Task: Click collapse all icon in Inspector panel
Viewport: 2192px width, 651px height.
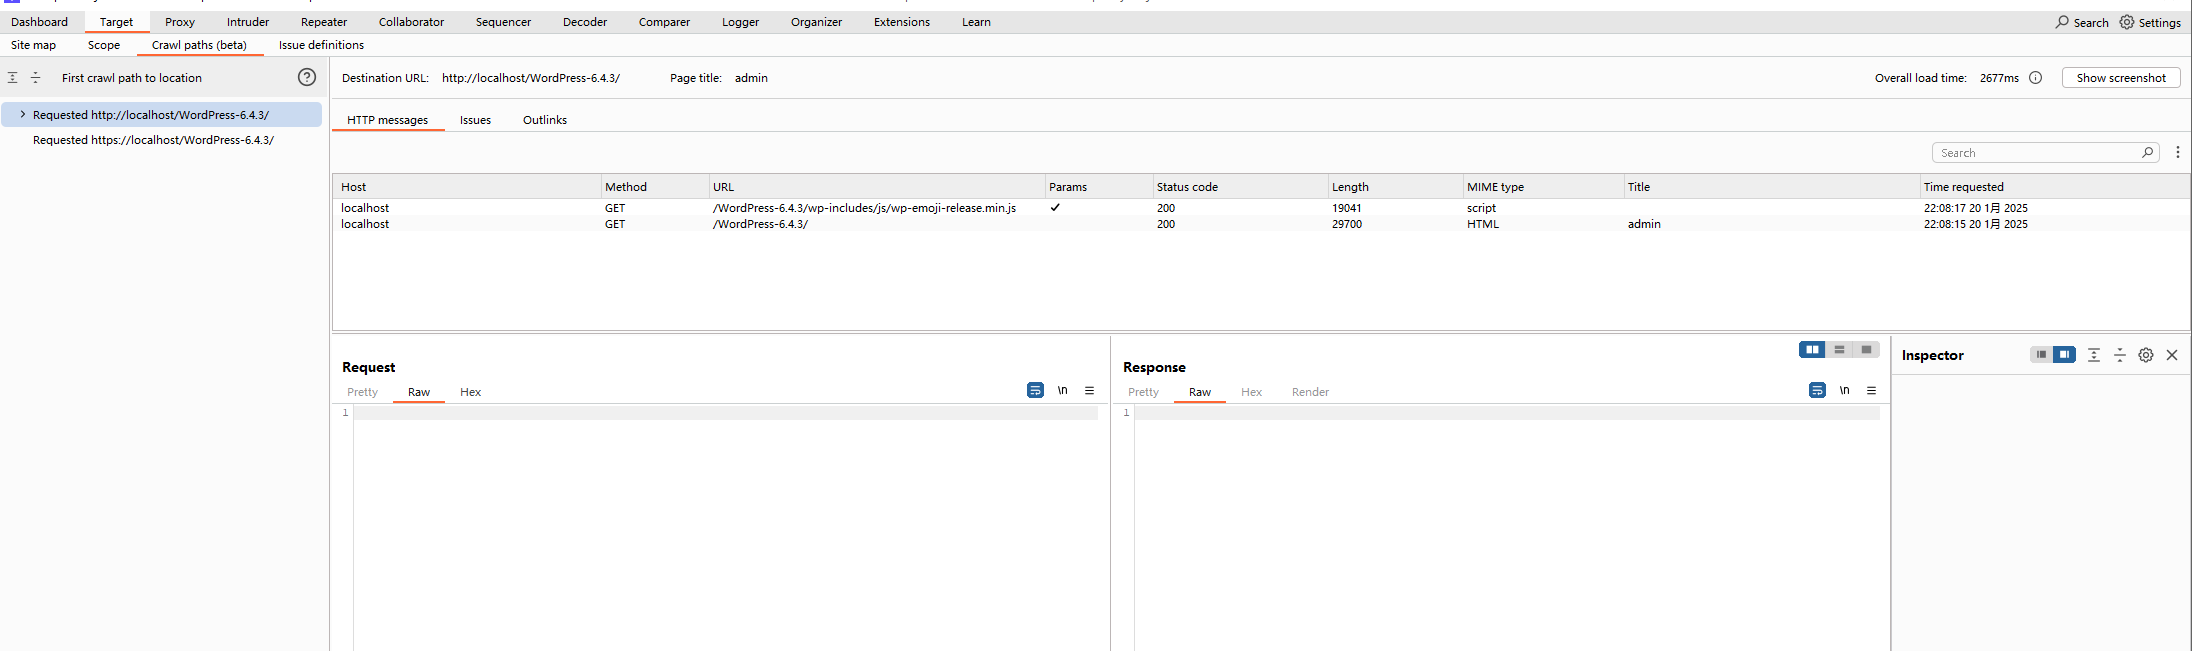Action: [2119, 355]
